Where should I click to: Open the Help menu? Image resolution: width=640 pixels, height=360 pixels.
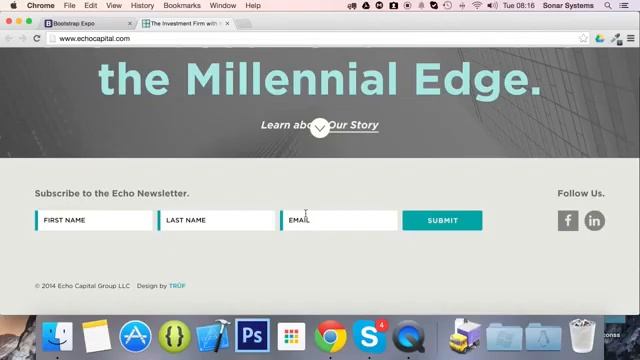(253, 6)
